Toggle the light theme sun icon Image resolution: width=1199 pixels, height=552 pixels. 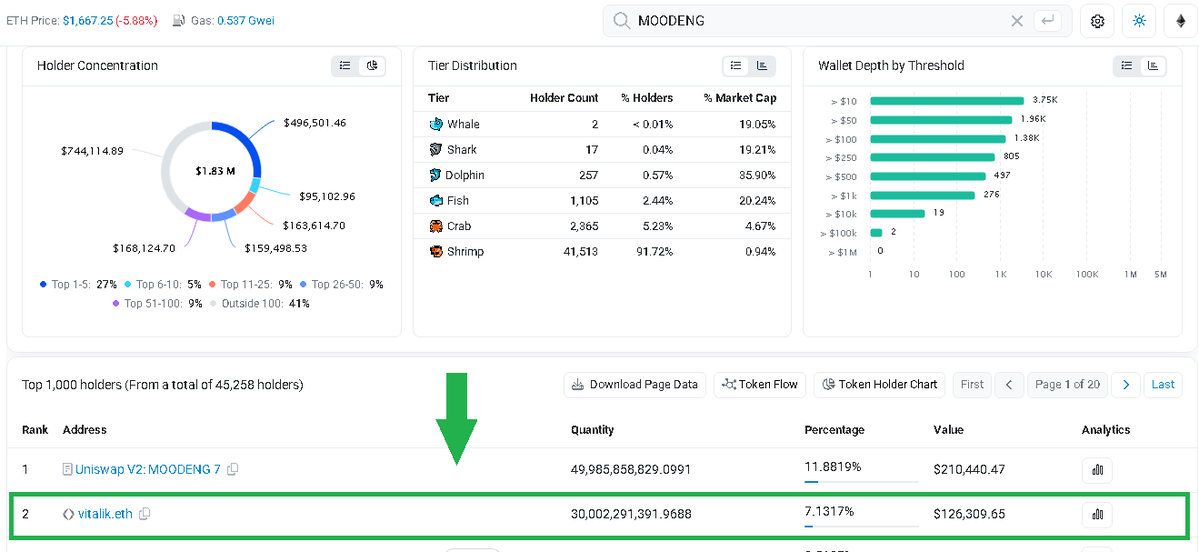pyautogui.click(x=1139, y=21)
